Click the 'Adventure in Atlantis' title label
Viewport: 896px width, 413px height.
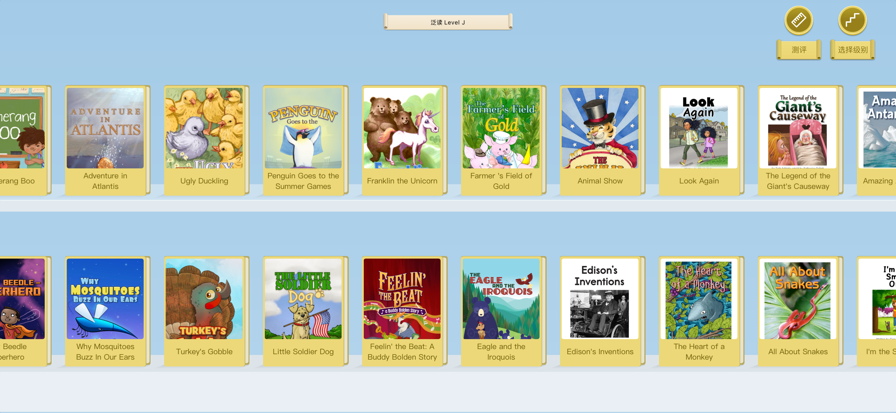pos(105,181)
